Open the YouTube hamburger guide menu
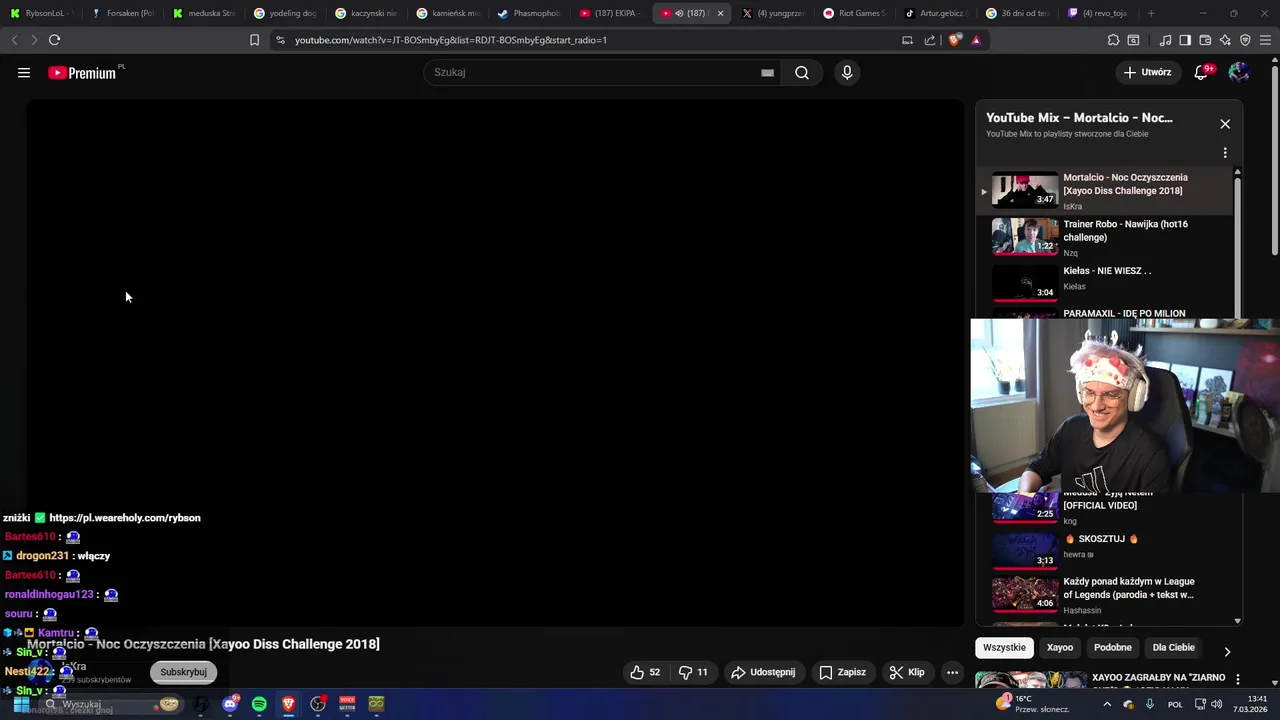The width and height of the screenshot is (1280, 720). coord(24,72)
